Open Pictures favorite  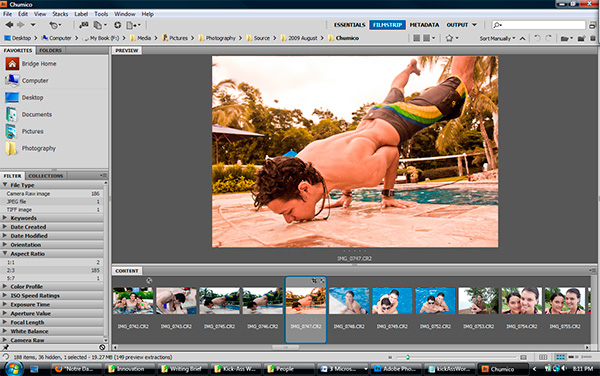pyautogui.click(x=32, y=131)
